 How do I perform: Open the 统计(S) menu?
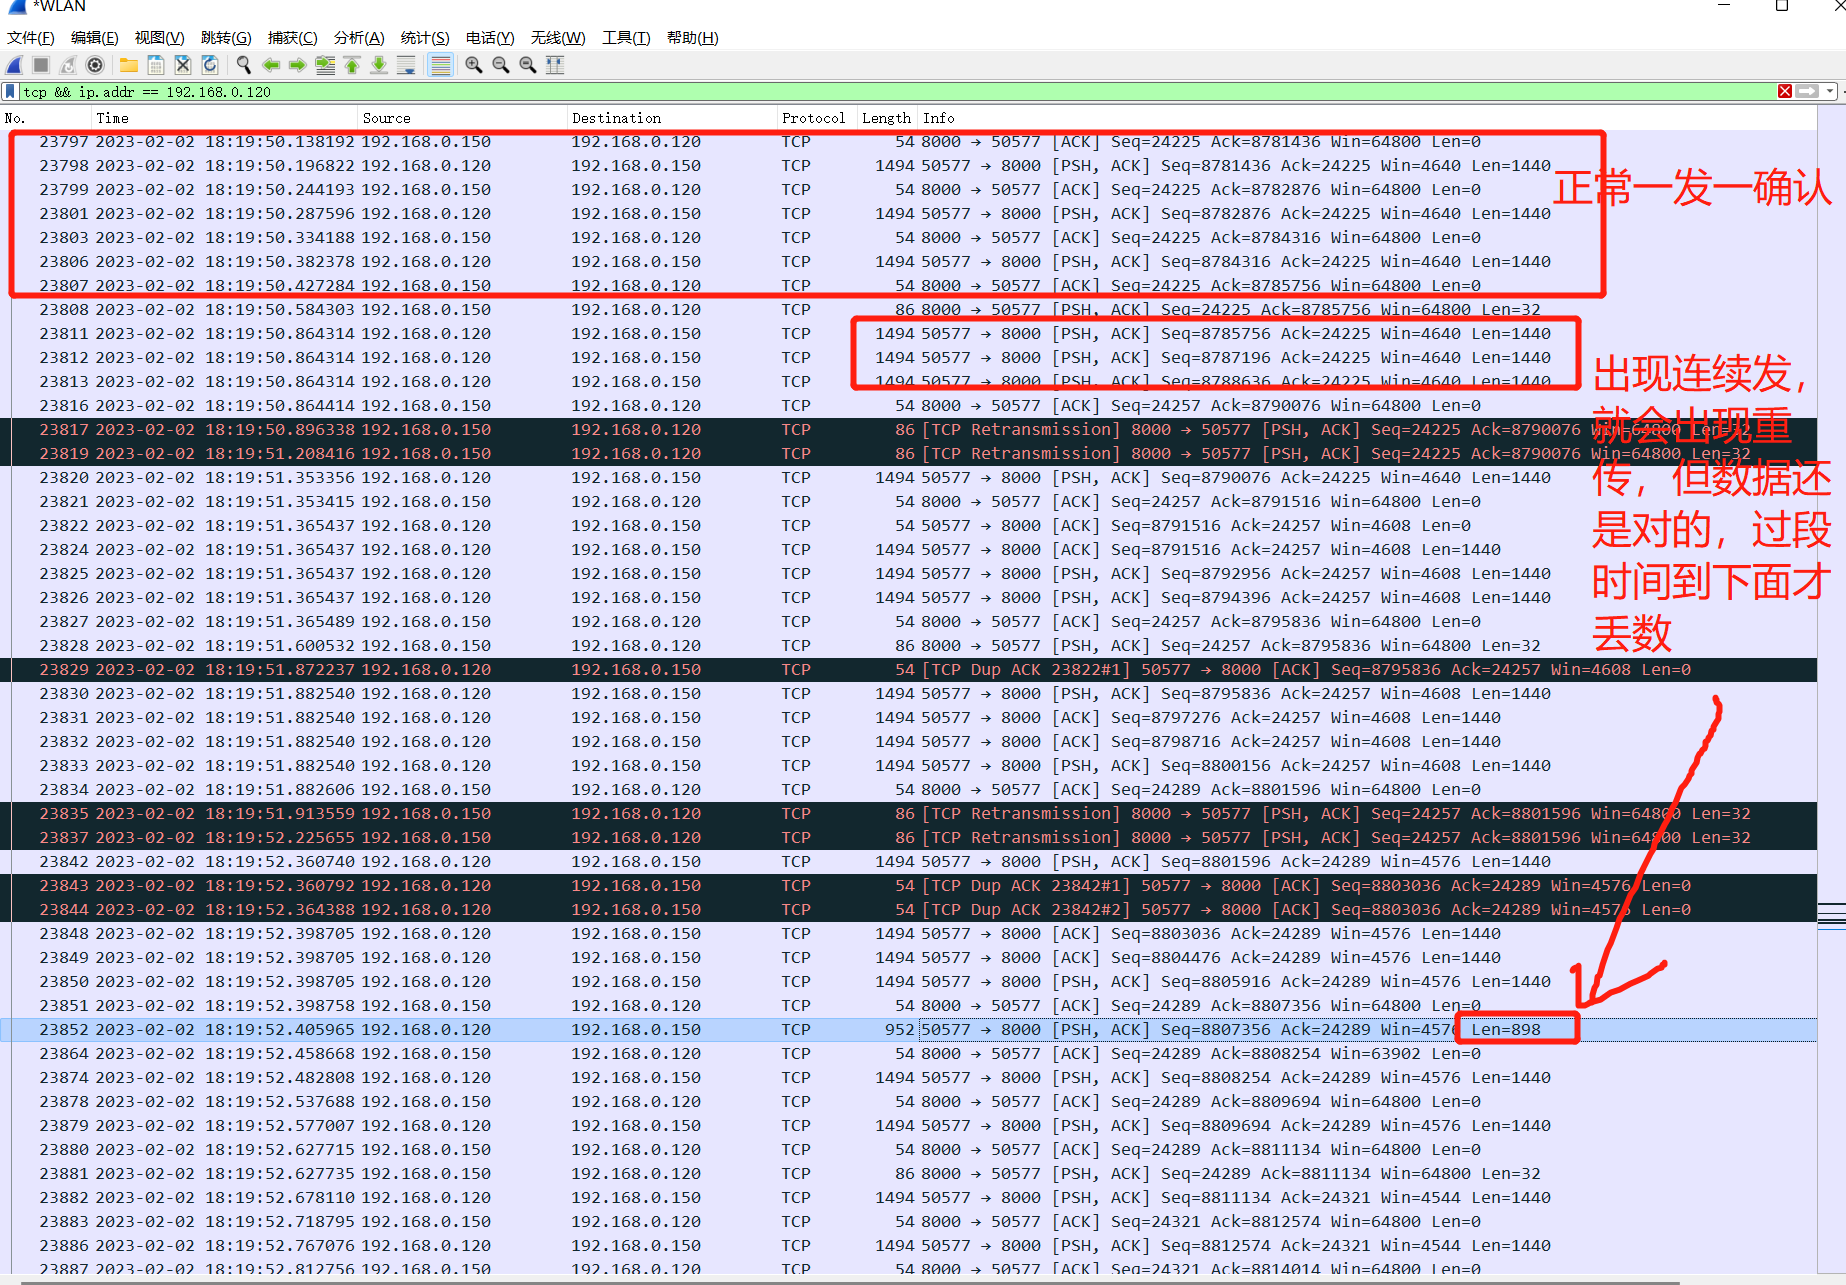pyautogui.click(x=425, y=38)
